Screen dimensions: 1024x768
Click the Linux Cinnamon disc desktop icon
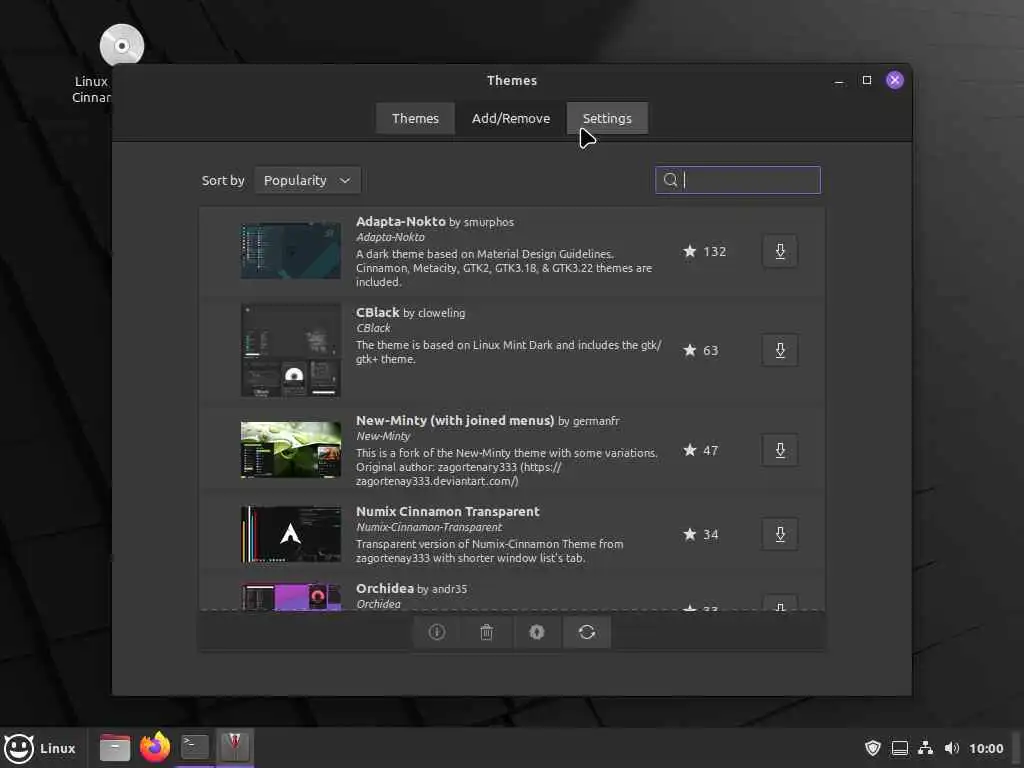tap(121, 46)
